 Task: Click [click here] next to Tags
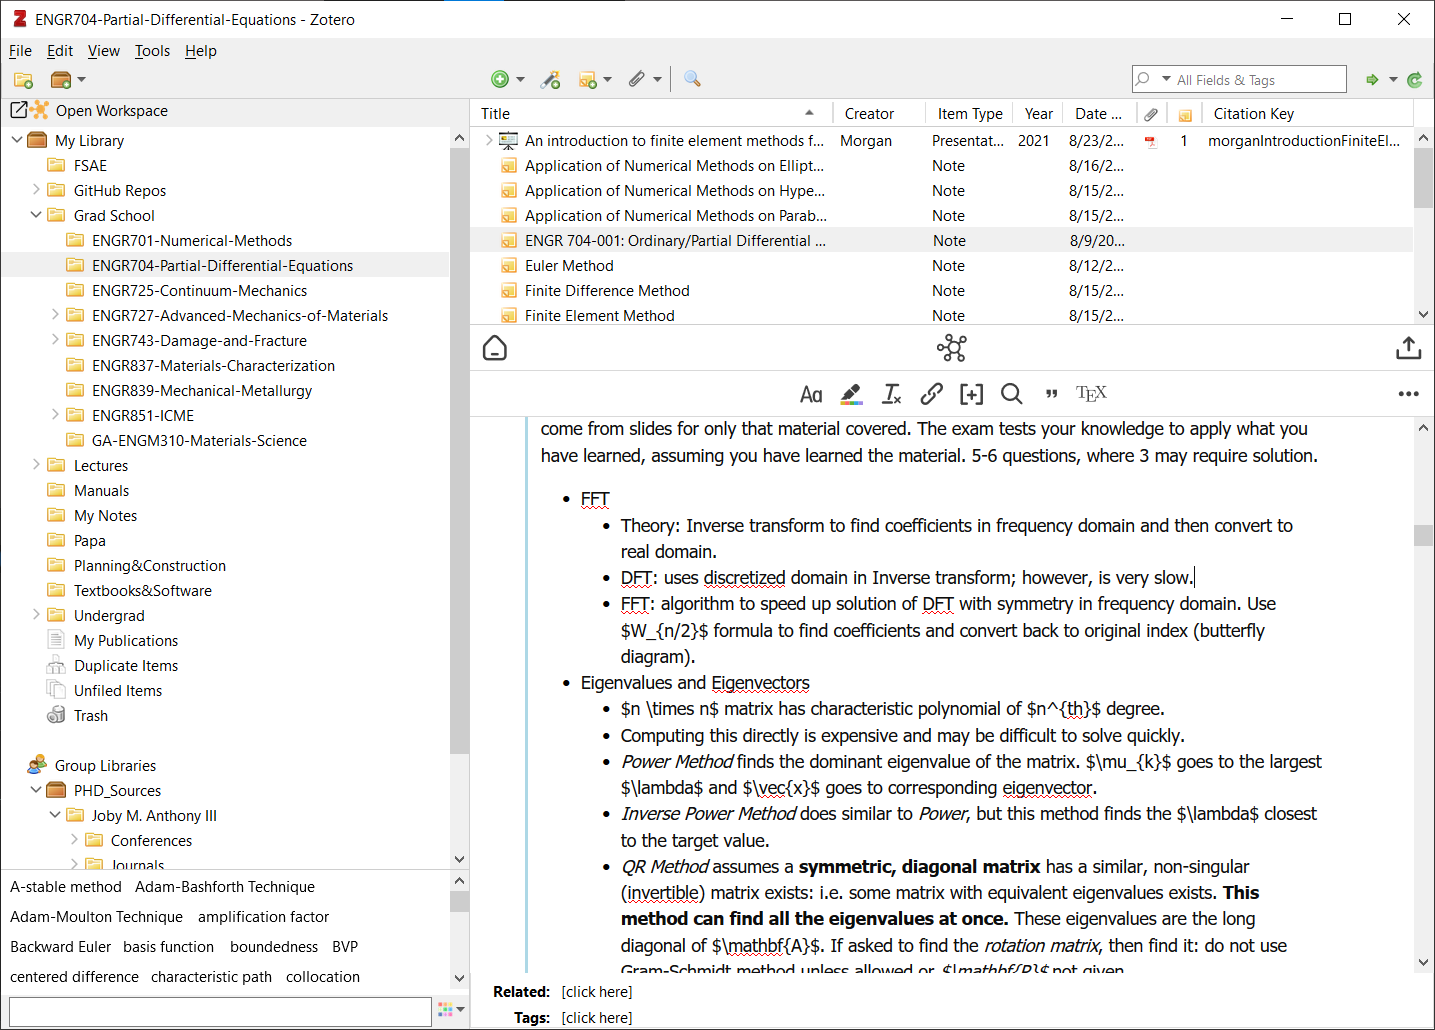[597, 1017]
